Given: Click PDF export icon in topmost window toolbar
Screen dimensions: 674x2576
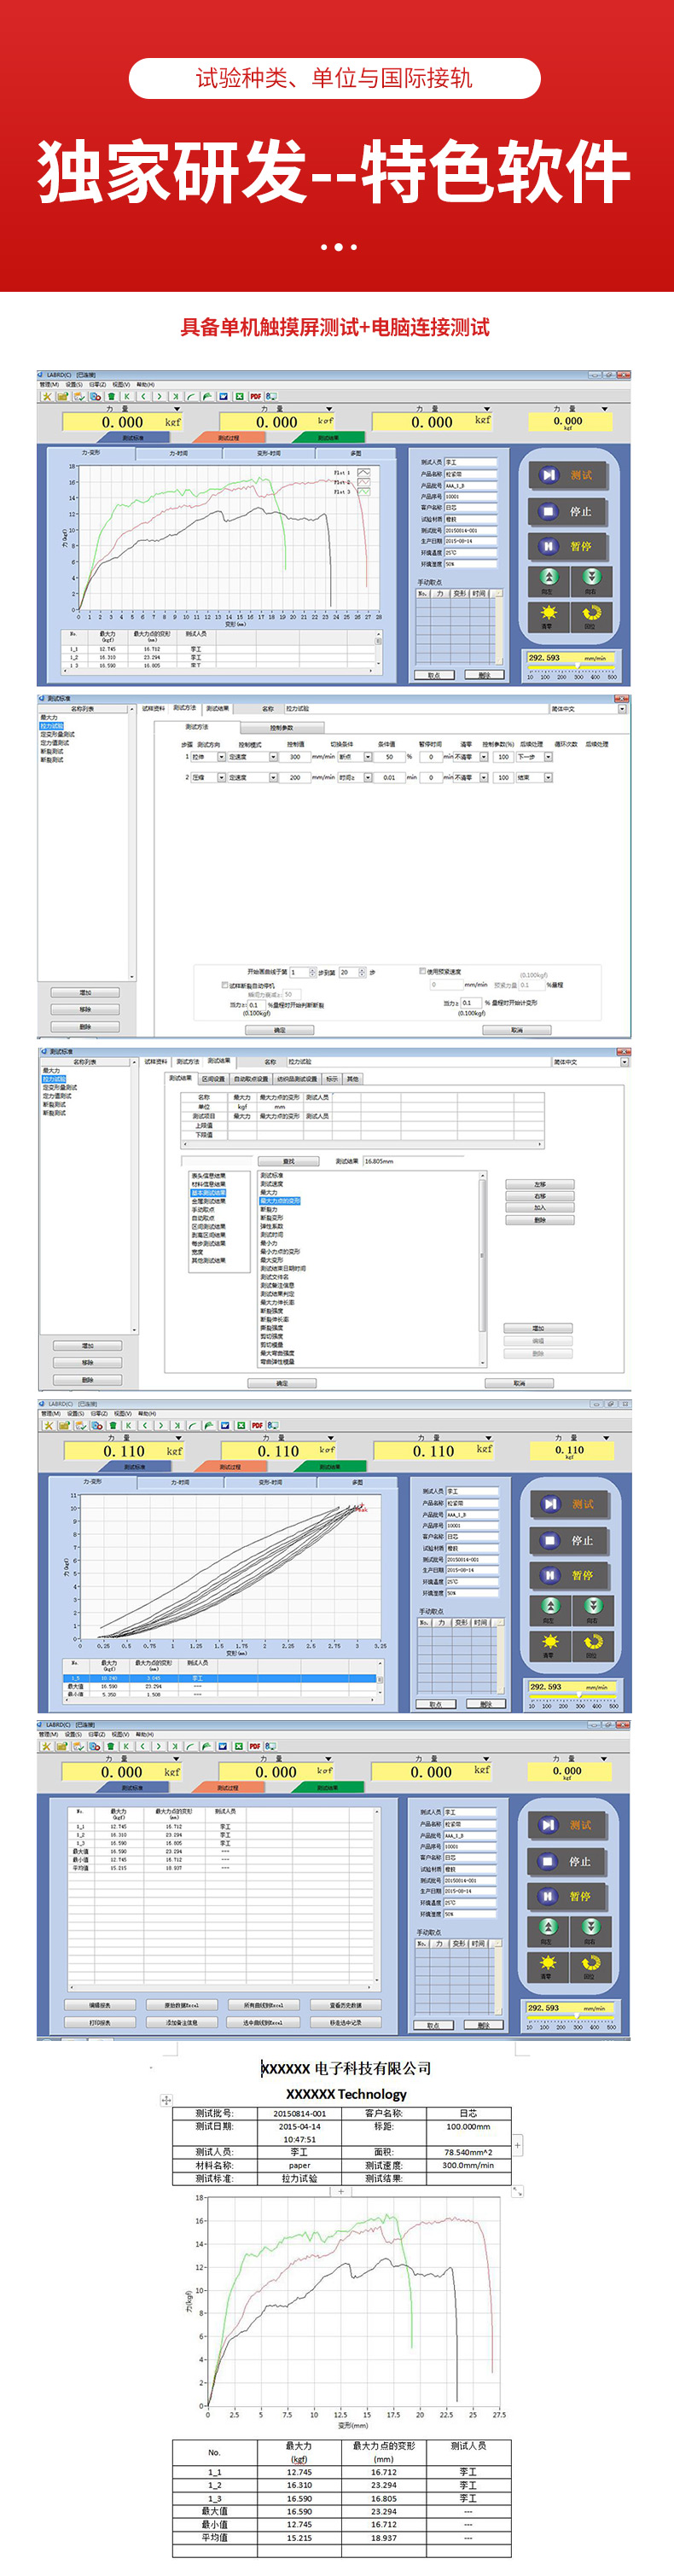Looking at the screenshot, I should [x=255, y=396].
